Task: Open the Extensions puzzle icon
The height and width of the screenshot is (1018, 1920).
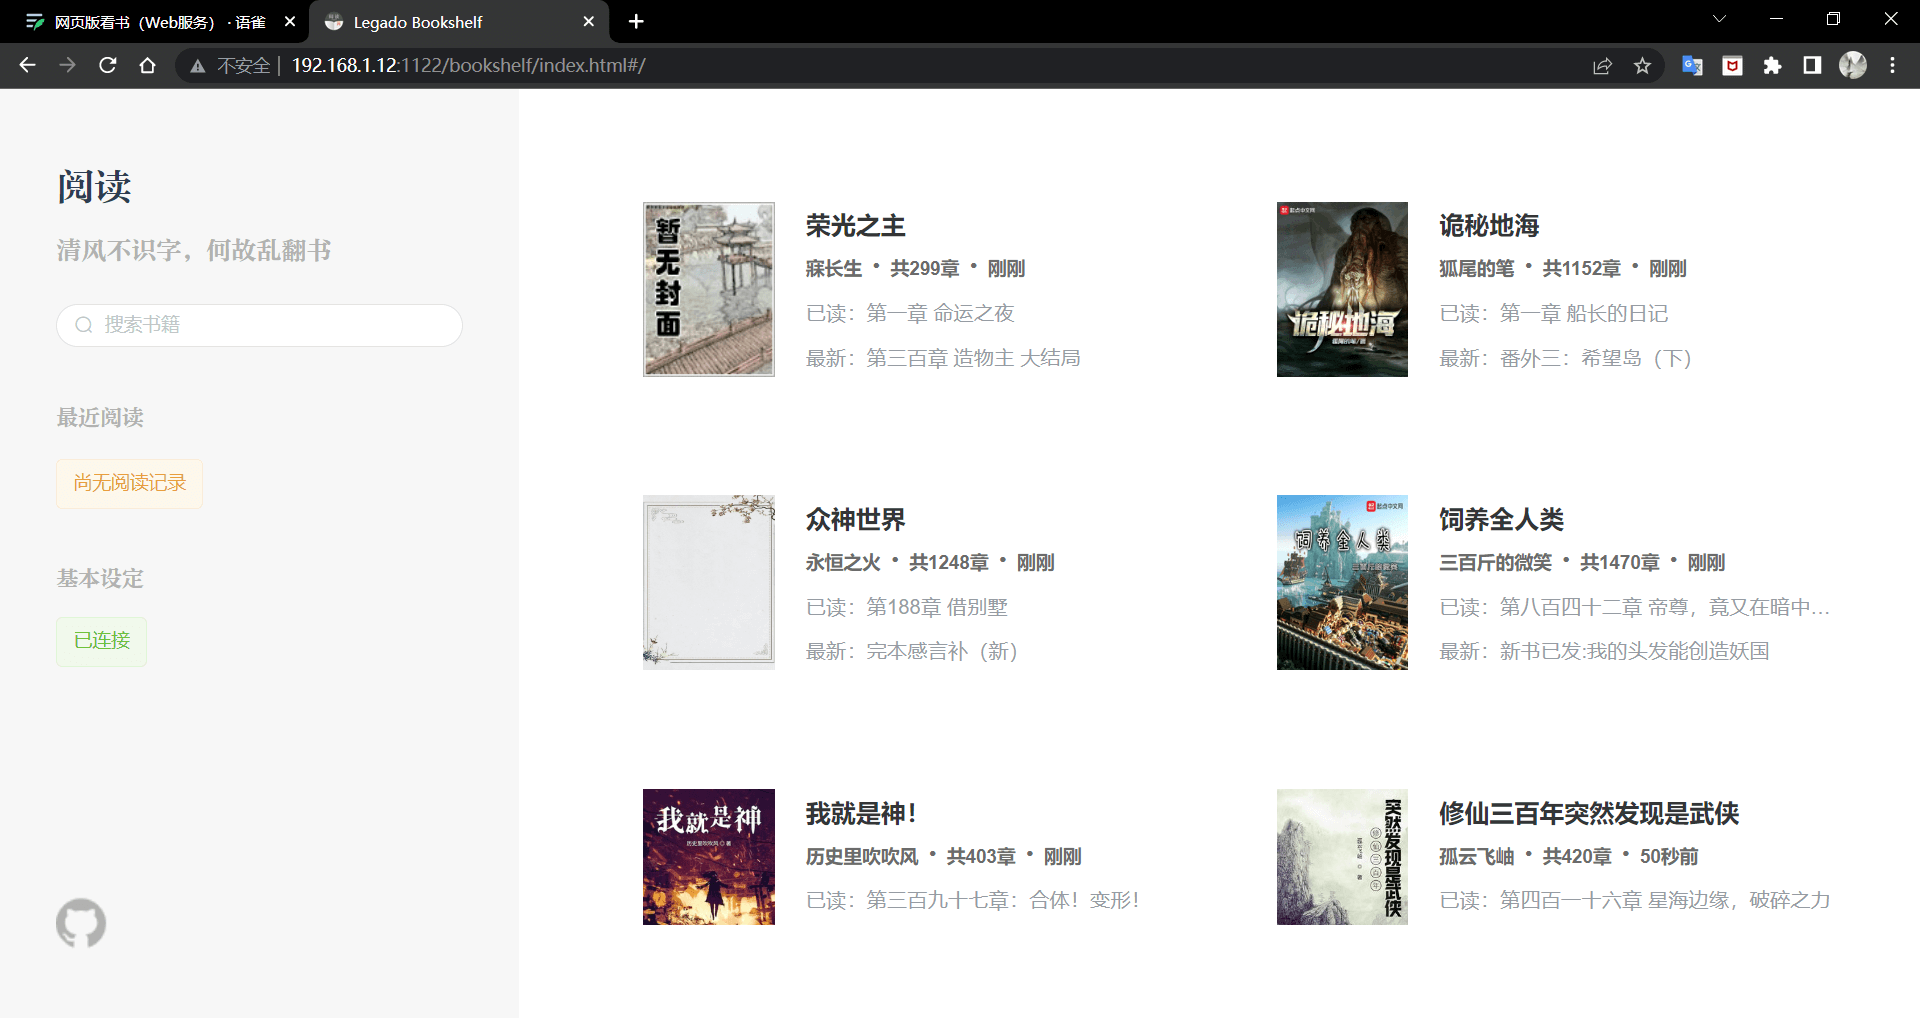Action: (1772, 65)
